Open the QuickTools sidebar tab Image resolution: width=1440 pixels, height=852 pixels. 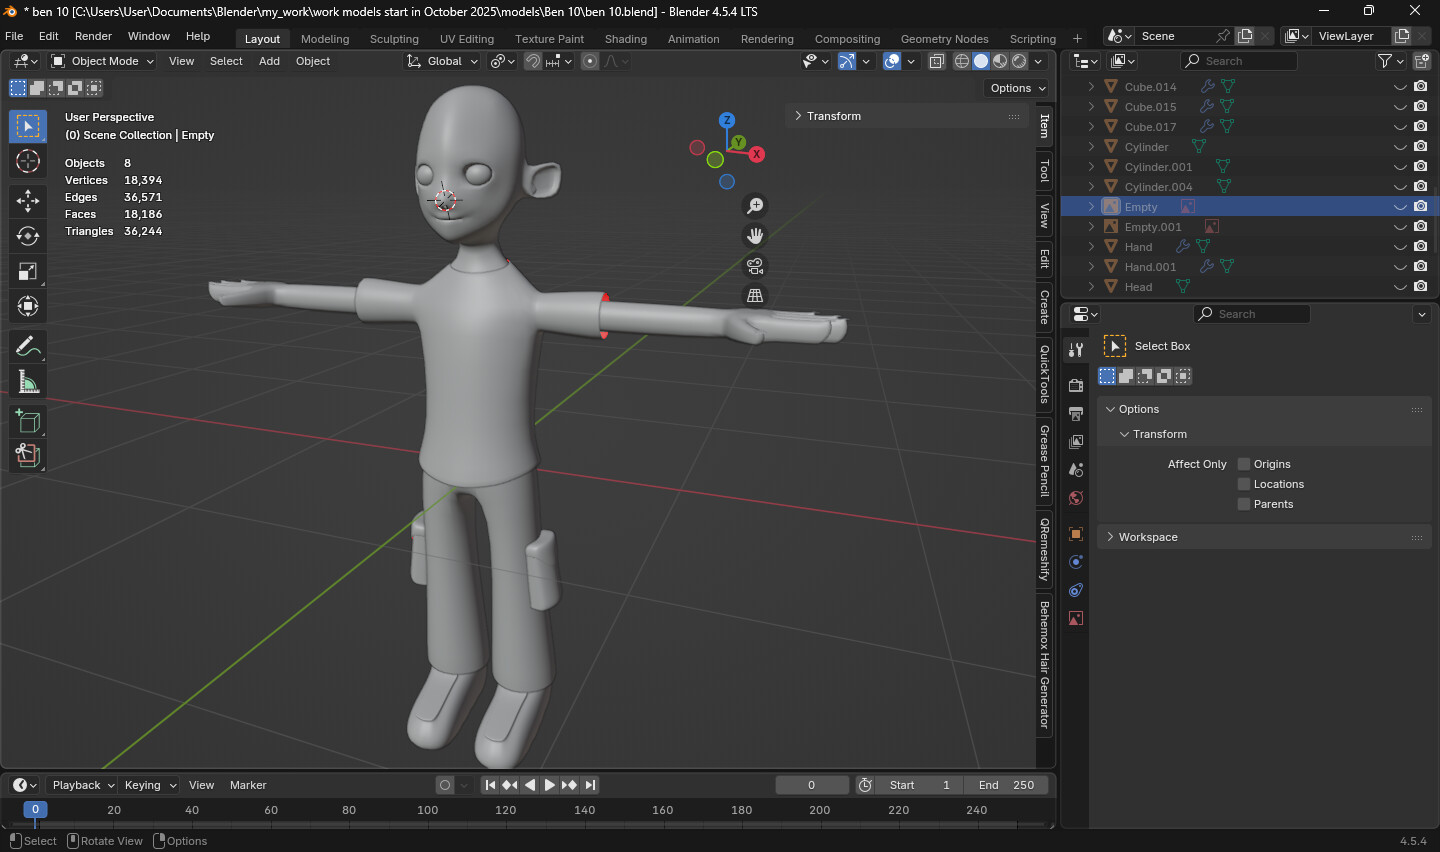tap(1045, 374)
